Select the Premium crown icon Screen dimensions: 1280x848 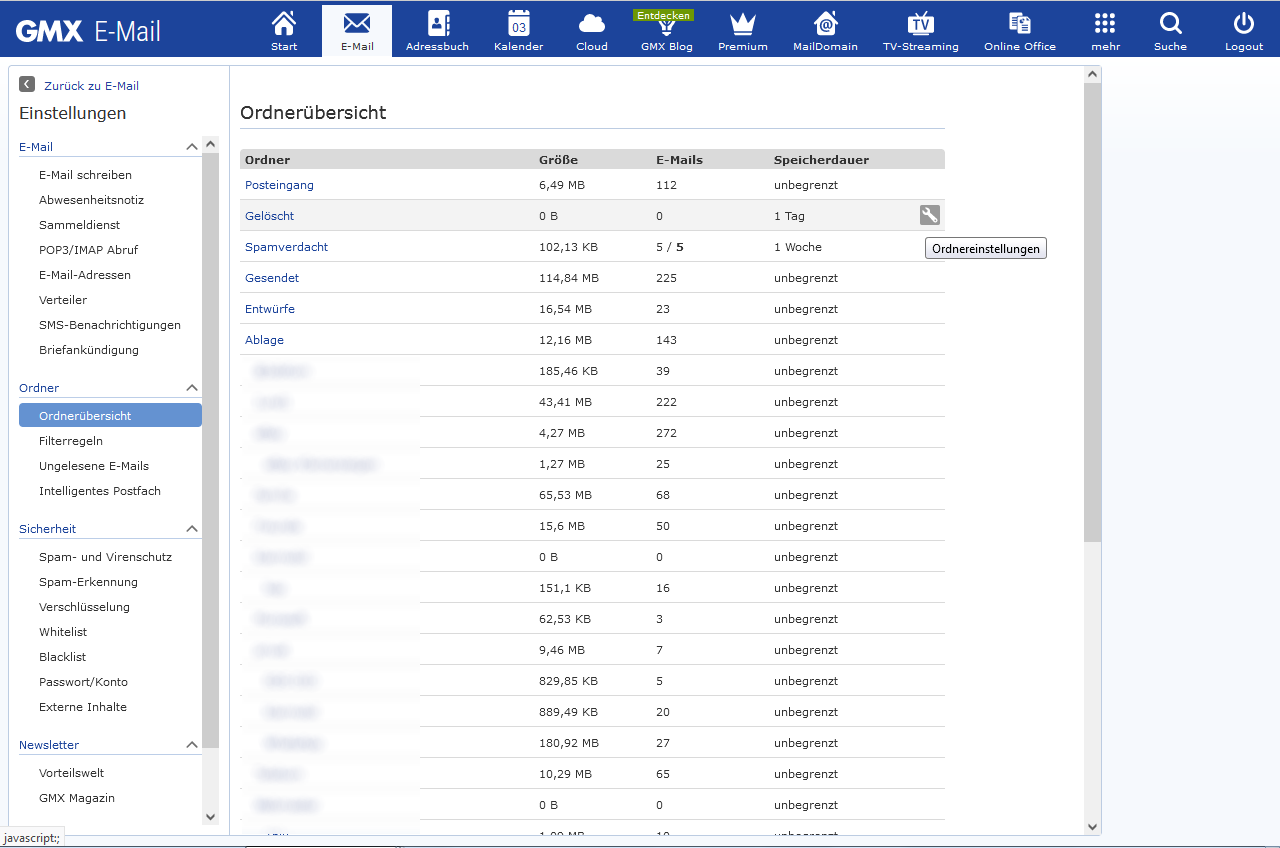[742, 30]
